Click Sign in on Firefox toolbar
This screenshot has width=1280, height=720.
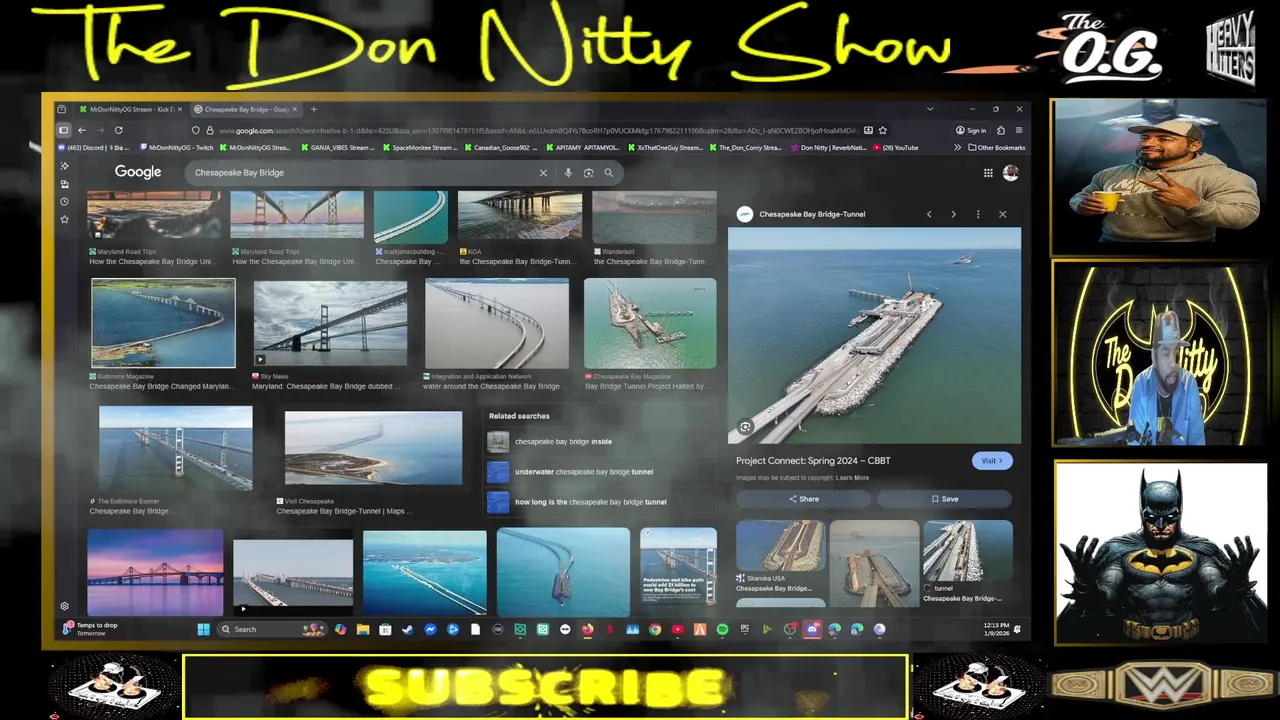click(x=970, y=130)
